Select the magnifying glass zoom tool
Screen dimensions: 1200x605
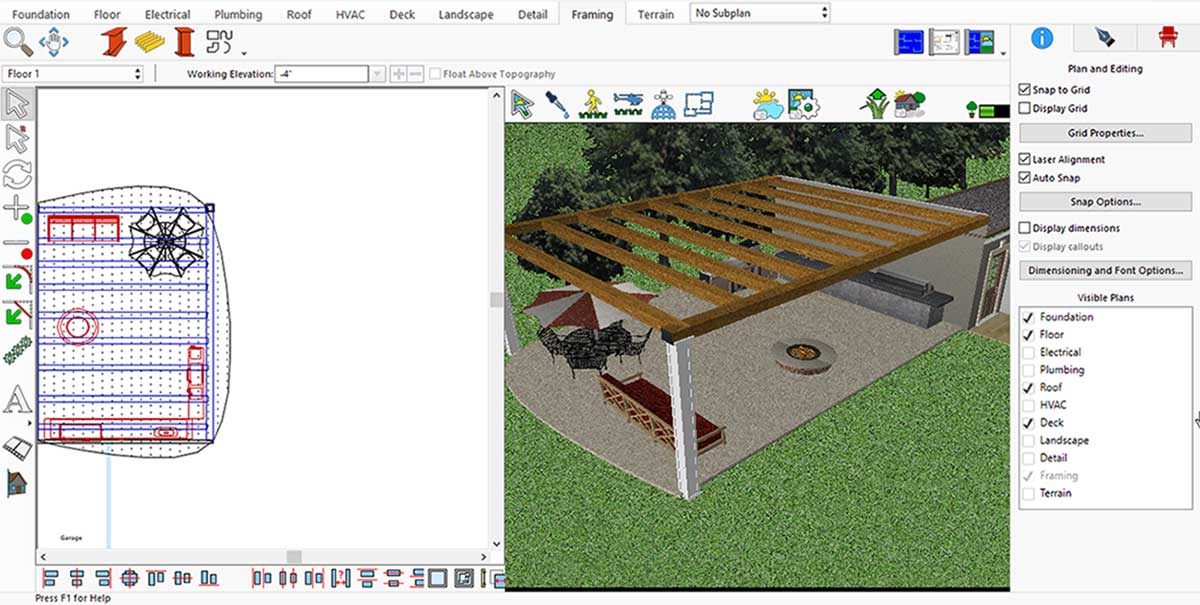[x=18, y=41]
